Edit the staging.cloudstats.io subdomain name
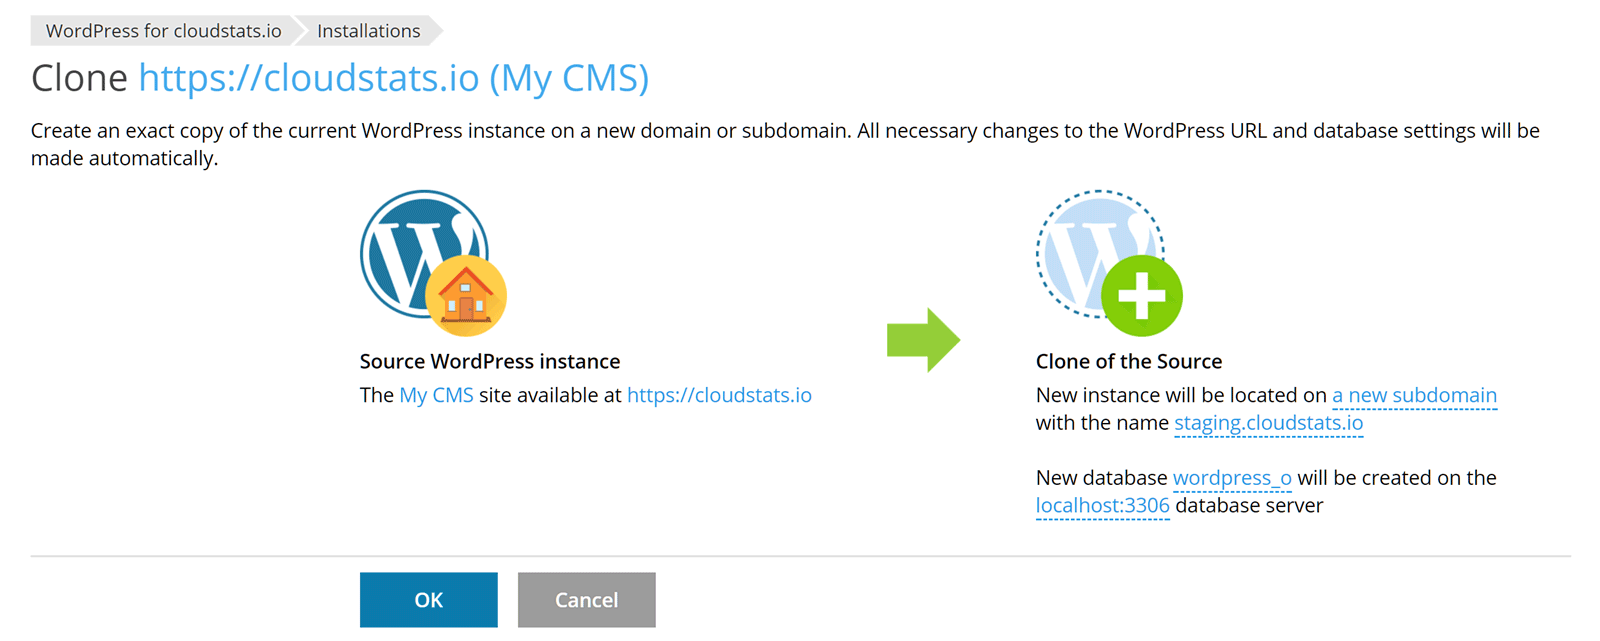The image size is (1600, 641). (x=1268, y=423)
